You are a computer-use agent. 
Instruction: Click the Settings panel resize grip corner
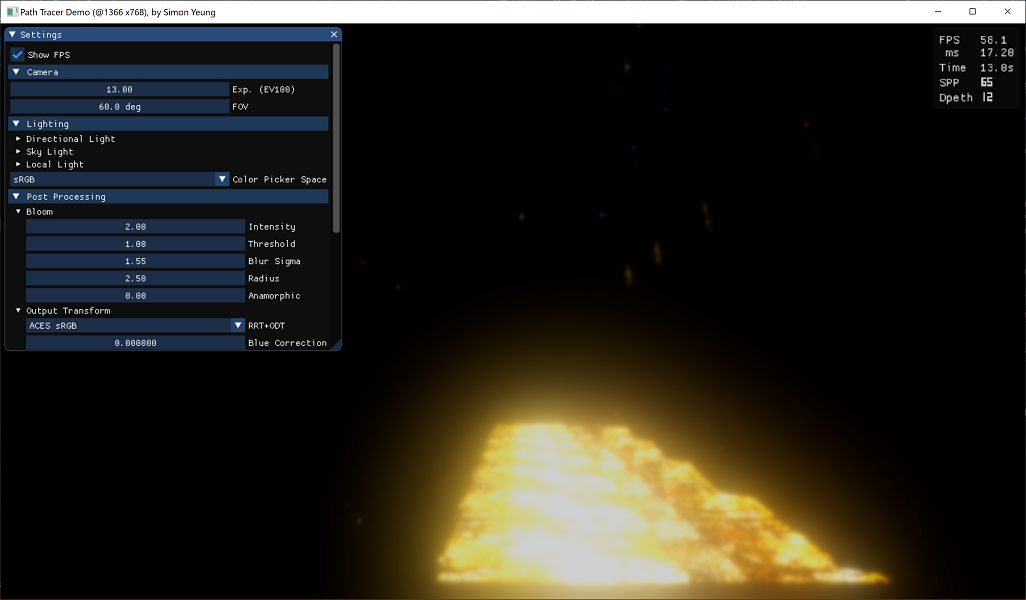(x=336, y=345)
